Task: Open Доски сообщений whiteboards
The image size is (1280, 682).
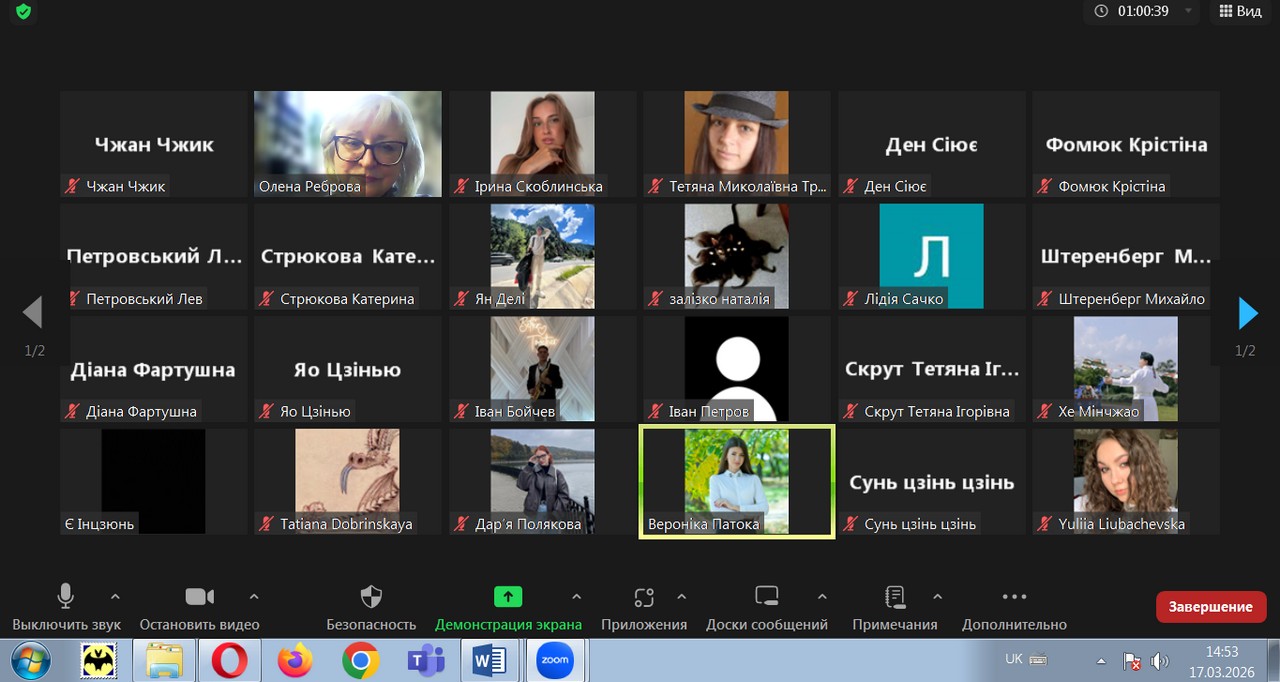Action: pyautogui.click(x=766, y=598)
